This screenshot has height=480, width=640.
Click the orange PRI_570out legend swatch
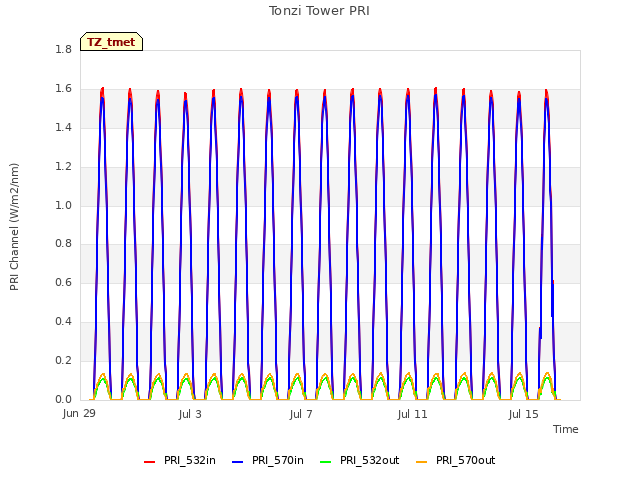[421, 462]
